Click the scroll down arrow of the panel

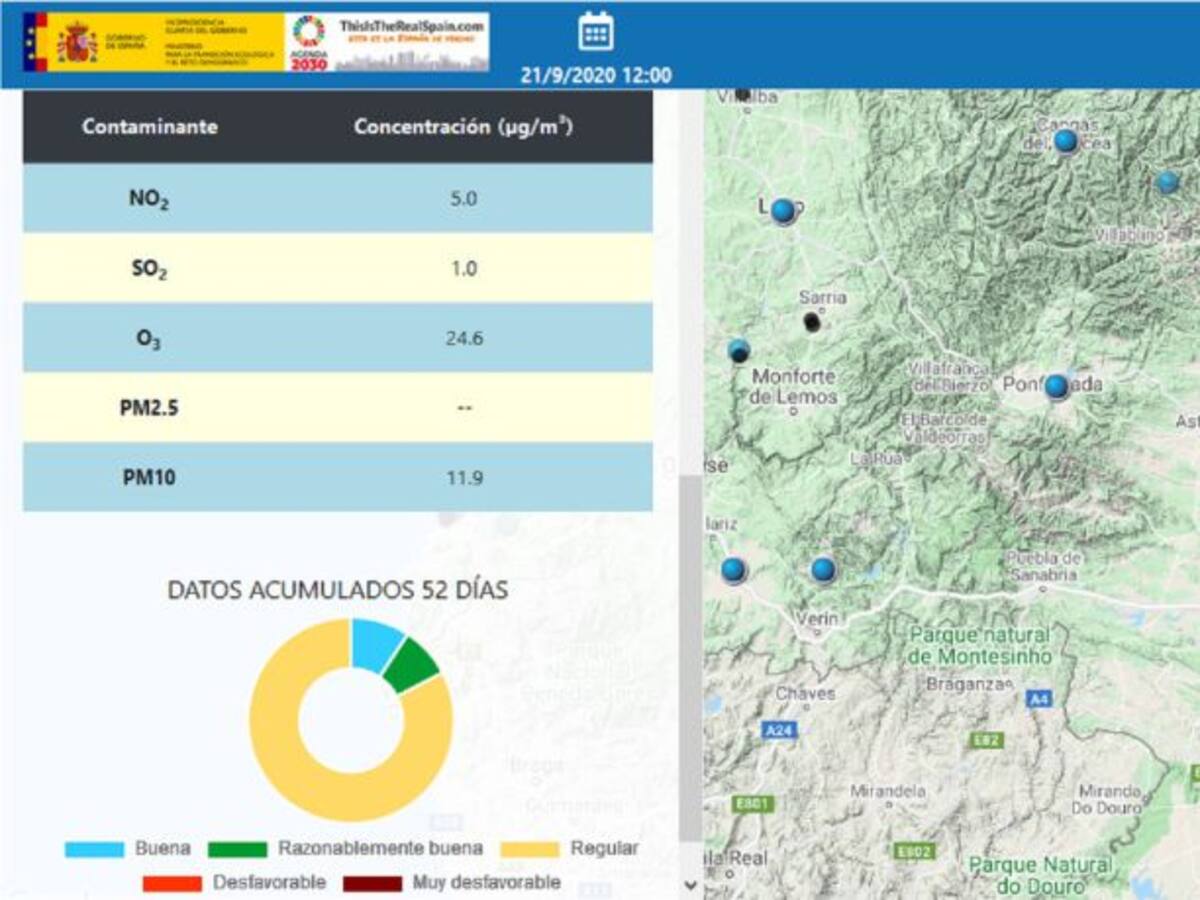(x=690, y=885)
